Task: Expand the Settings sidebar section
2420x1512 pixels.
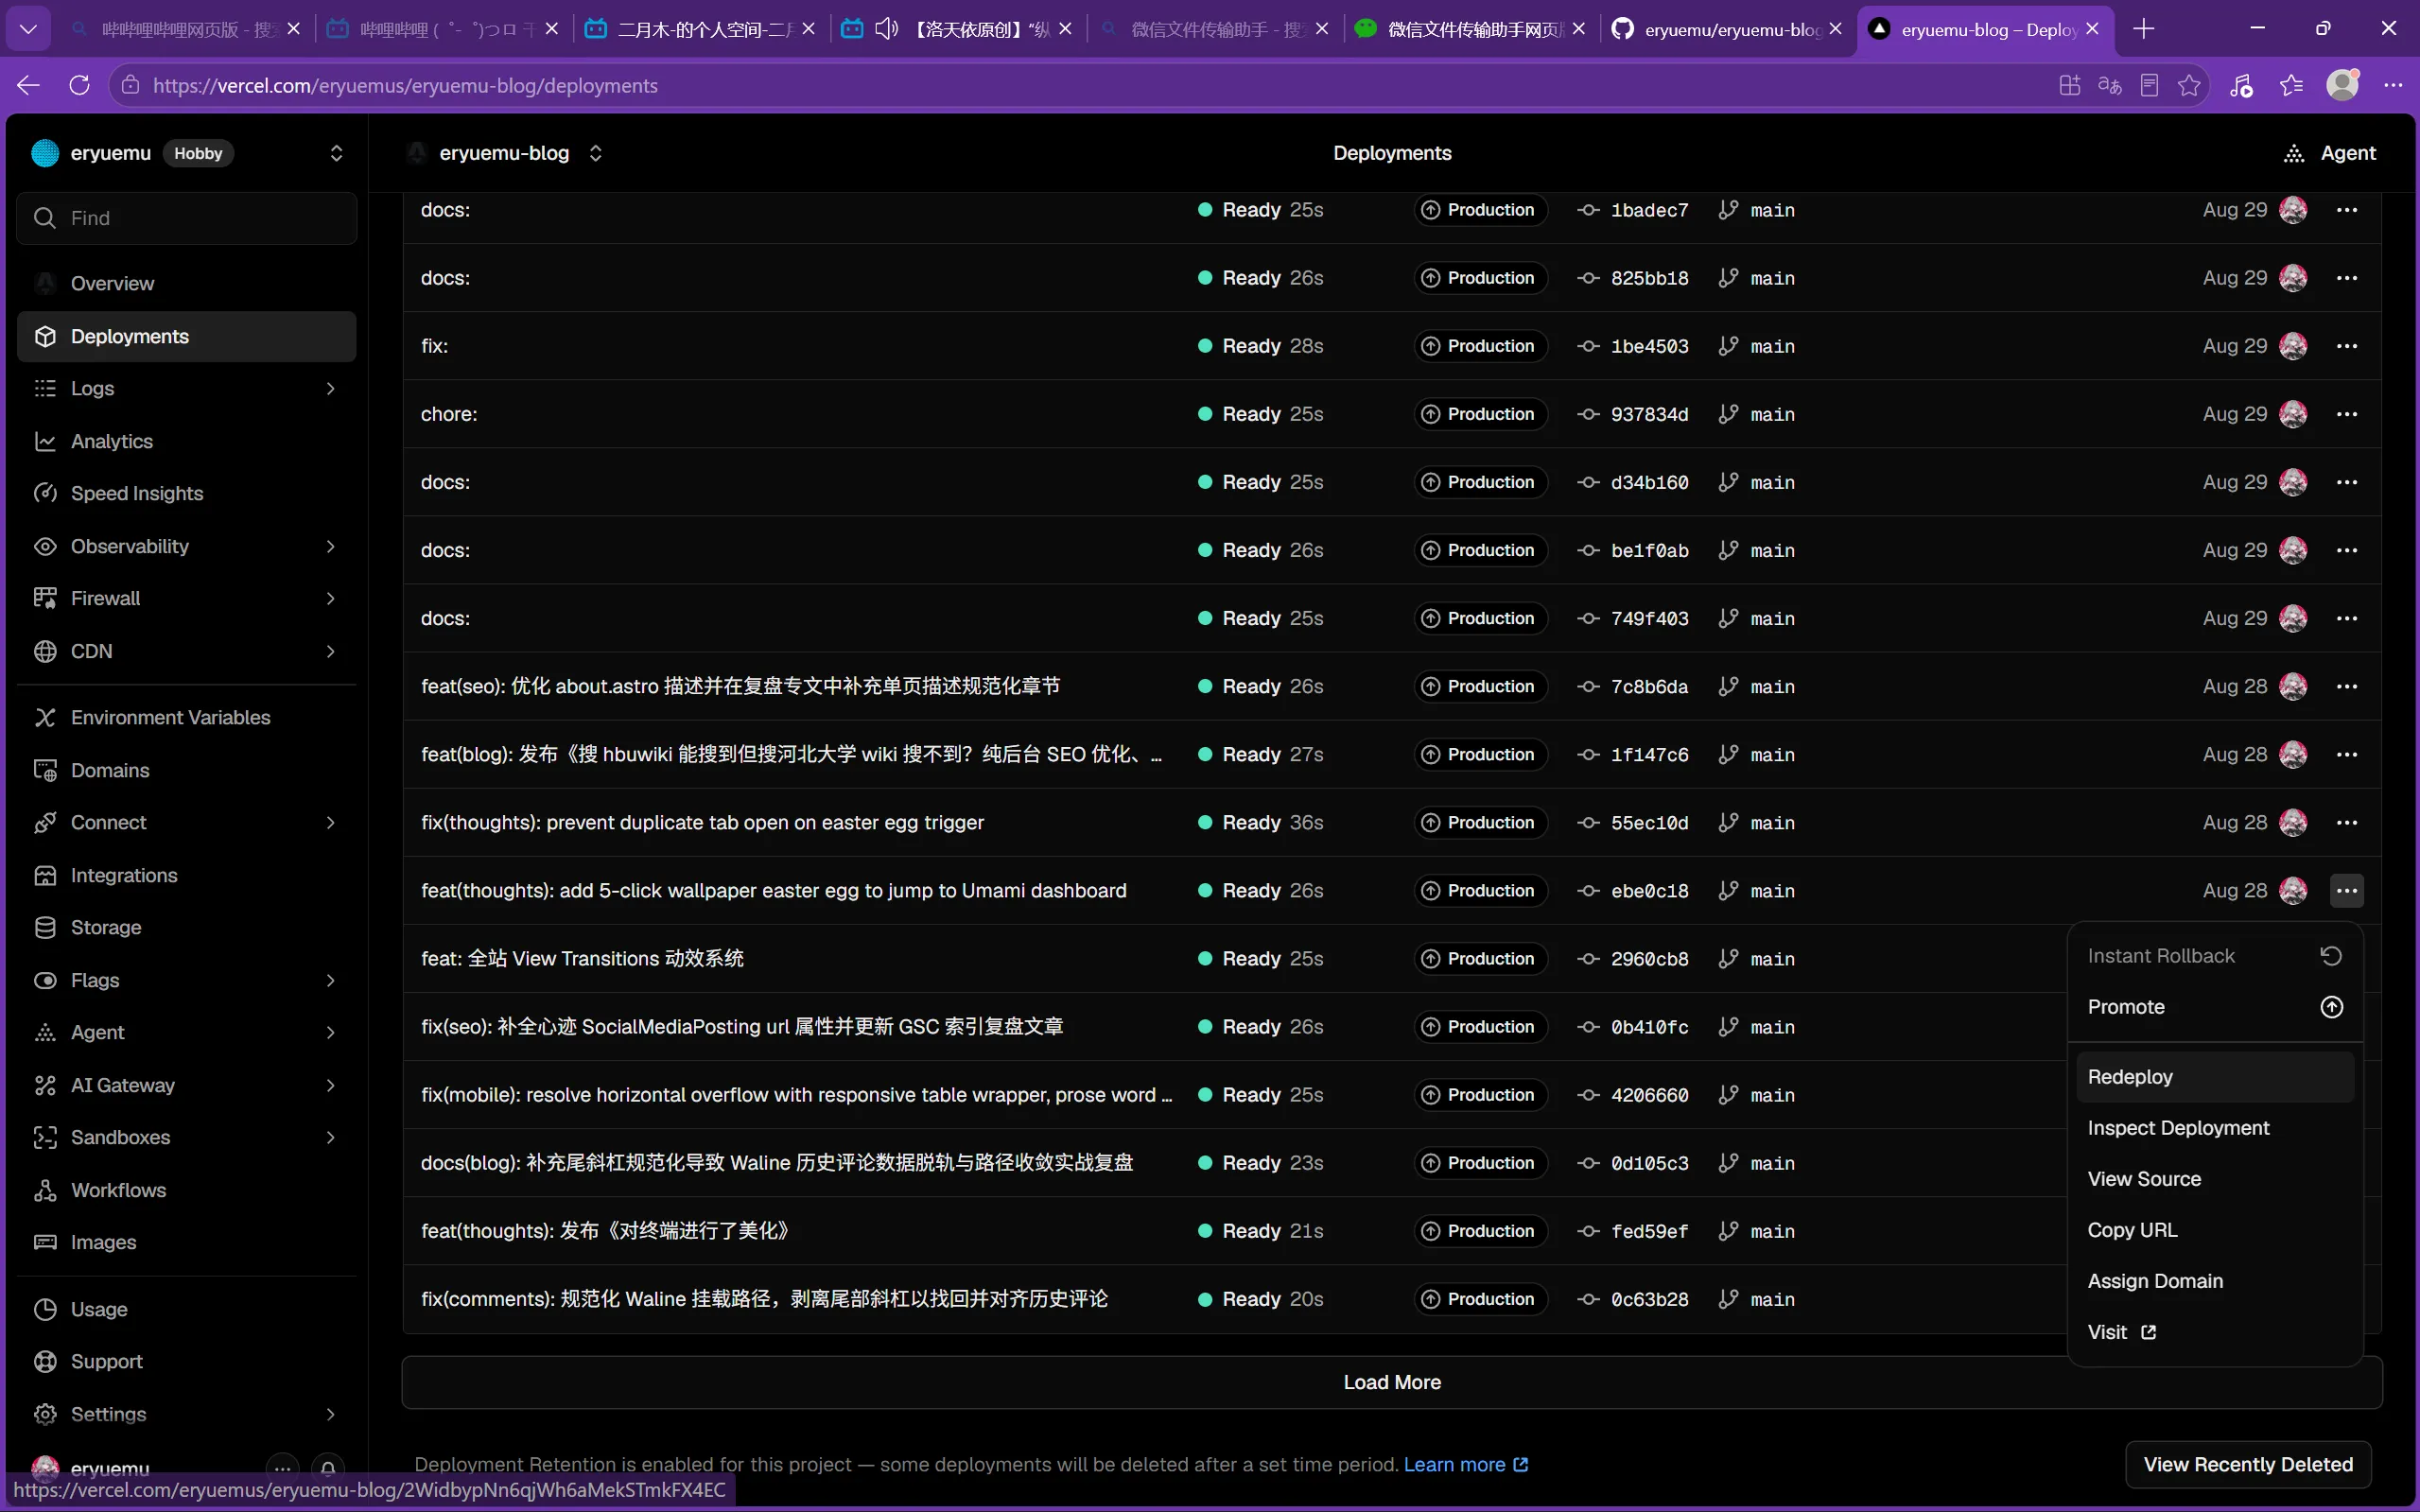Action: click(330, 1414)
